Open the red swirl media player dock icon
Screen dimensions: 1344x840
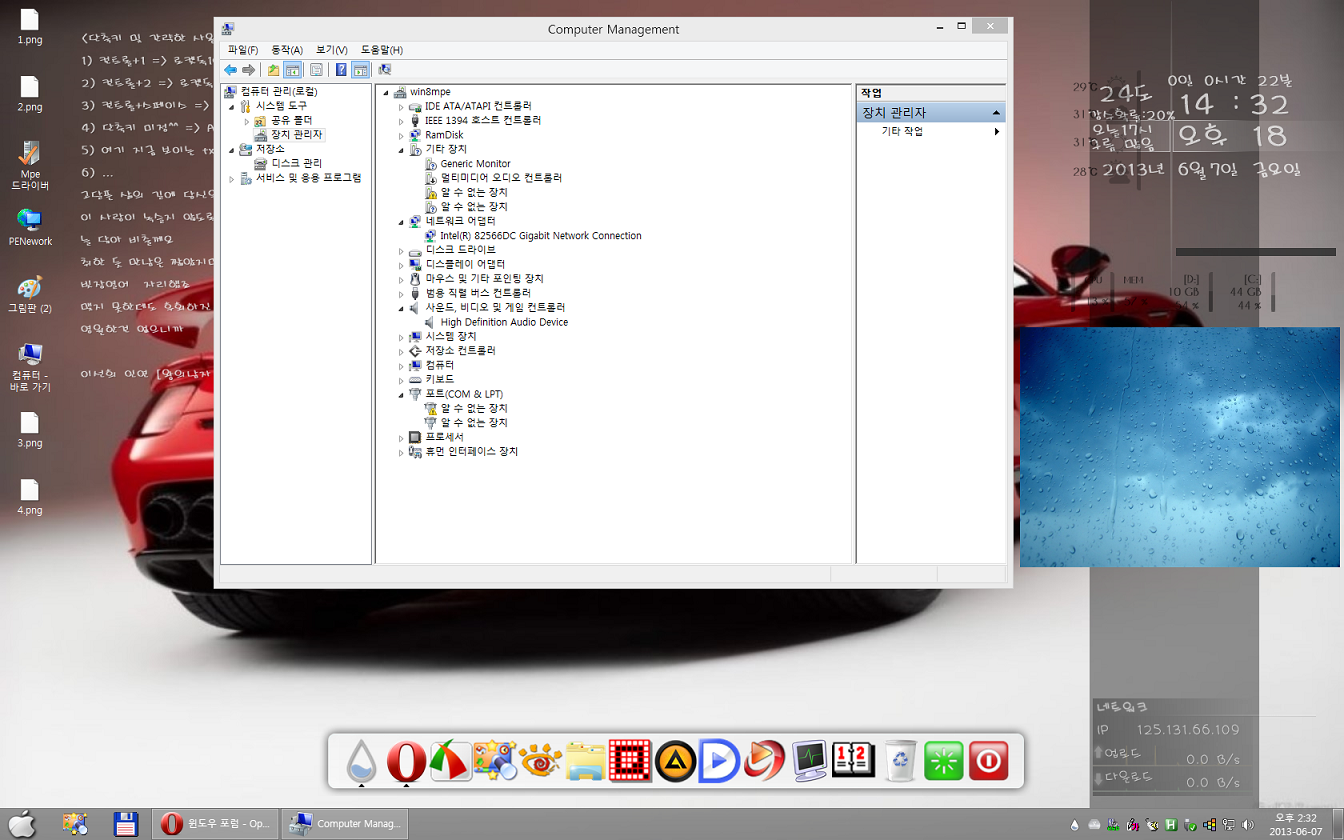(764, 762)
